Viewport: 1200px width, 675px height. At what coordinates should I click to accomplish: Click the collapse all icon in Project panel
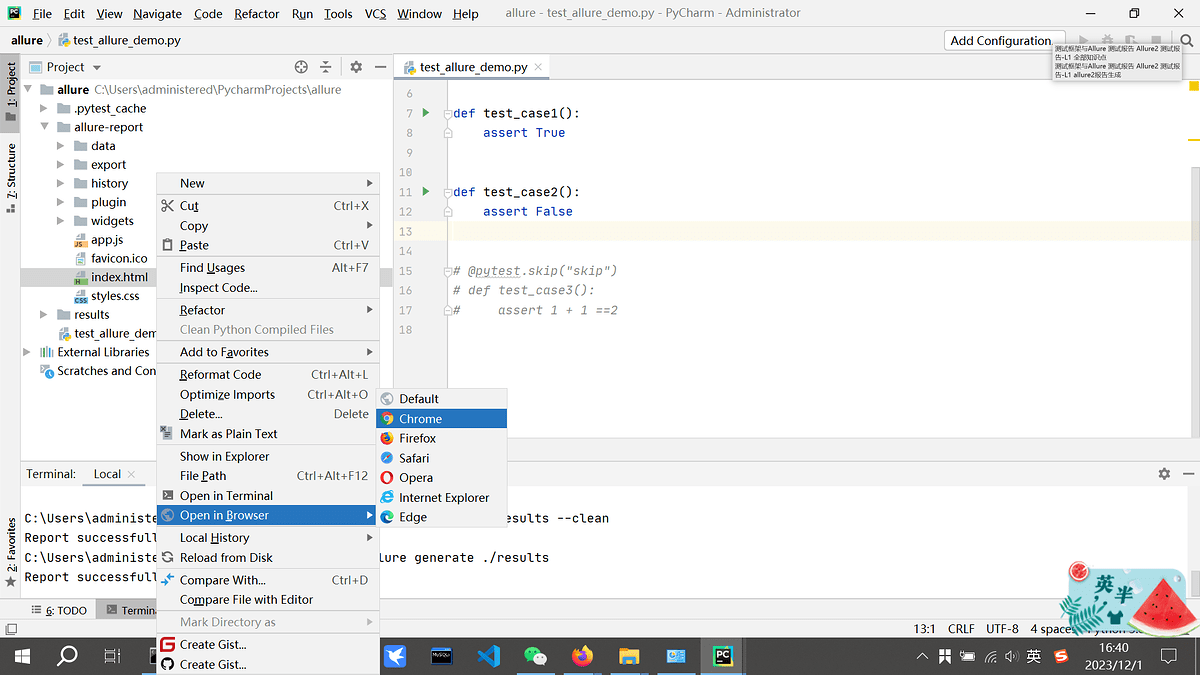tap(325, 67)
